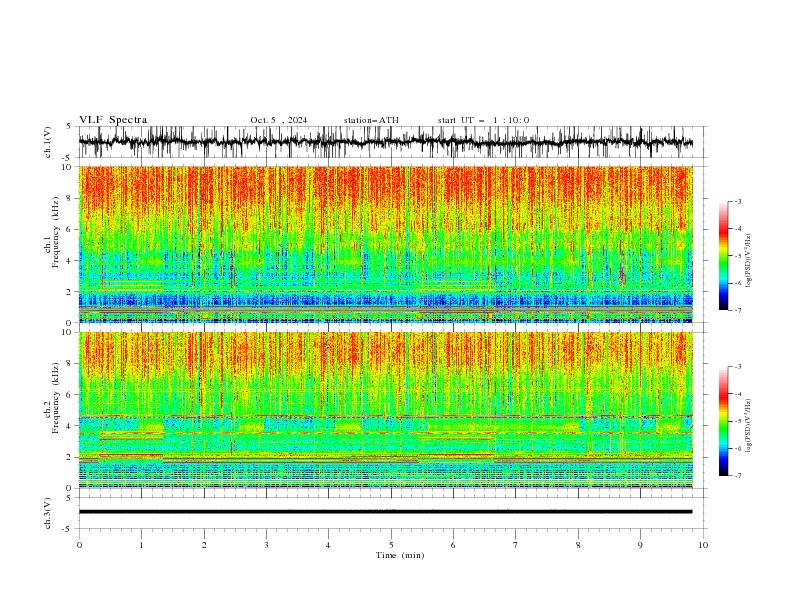Click the "start UT = 1 :10: 0" label
The image size is (792, 612).
[x=483, y=120]
